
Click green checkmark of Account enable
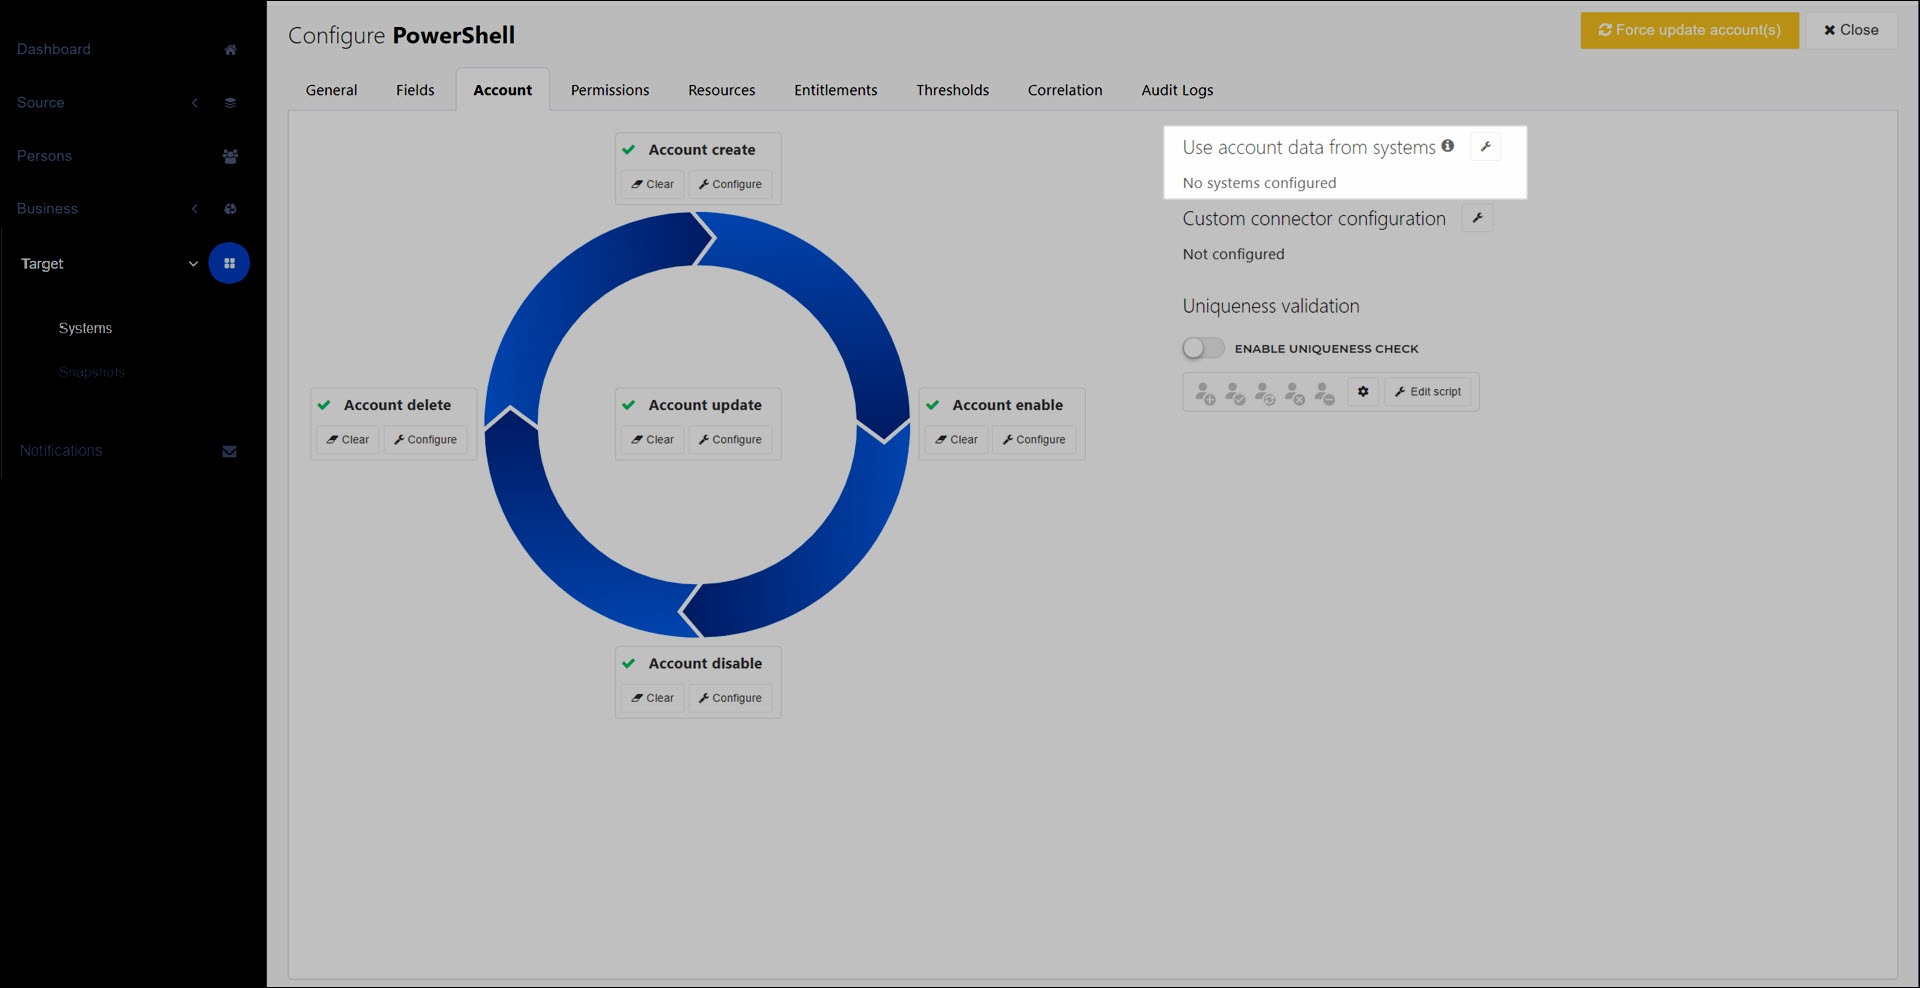[933, 405]
